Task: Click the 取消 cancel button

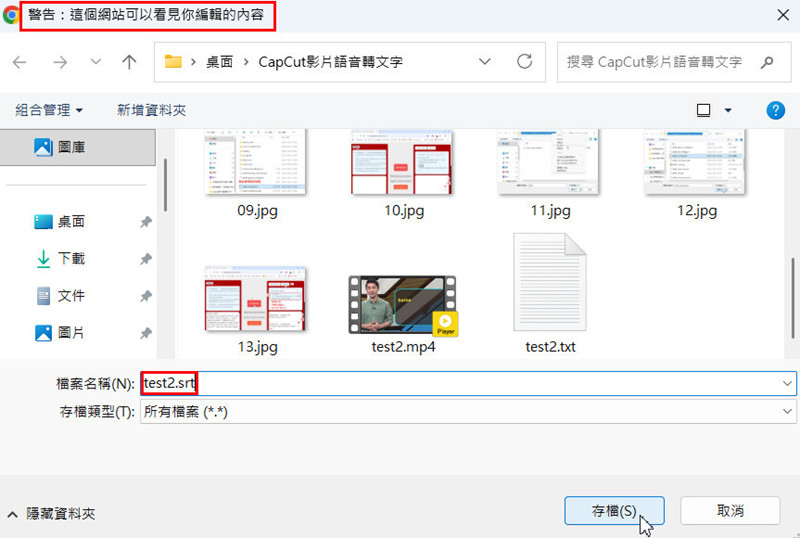Action: coord(730,510)
